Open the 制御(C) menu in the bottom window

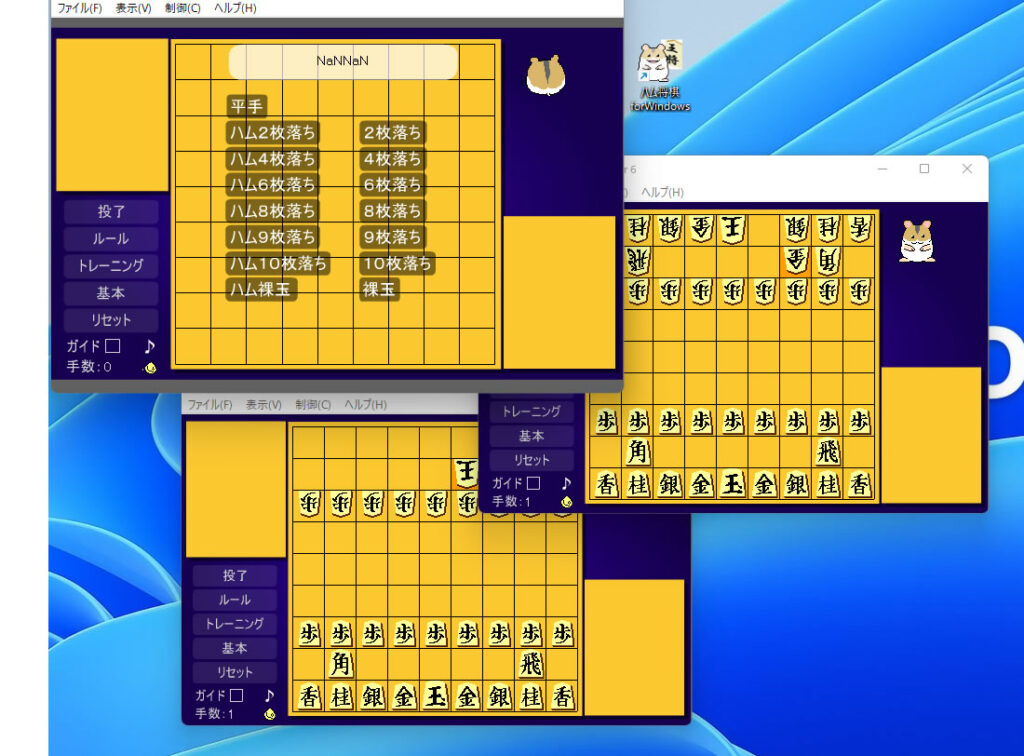click(312, 405)
